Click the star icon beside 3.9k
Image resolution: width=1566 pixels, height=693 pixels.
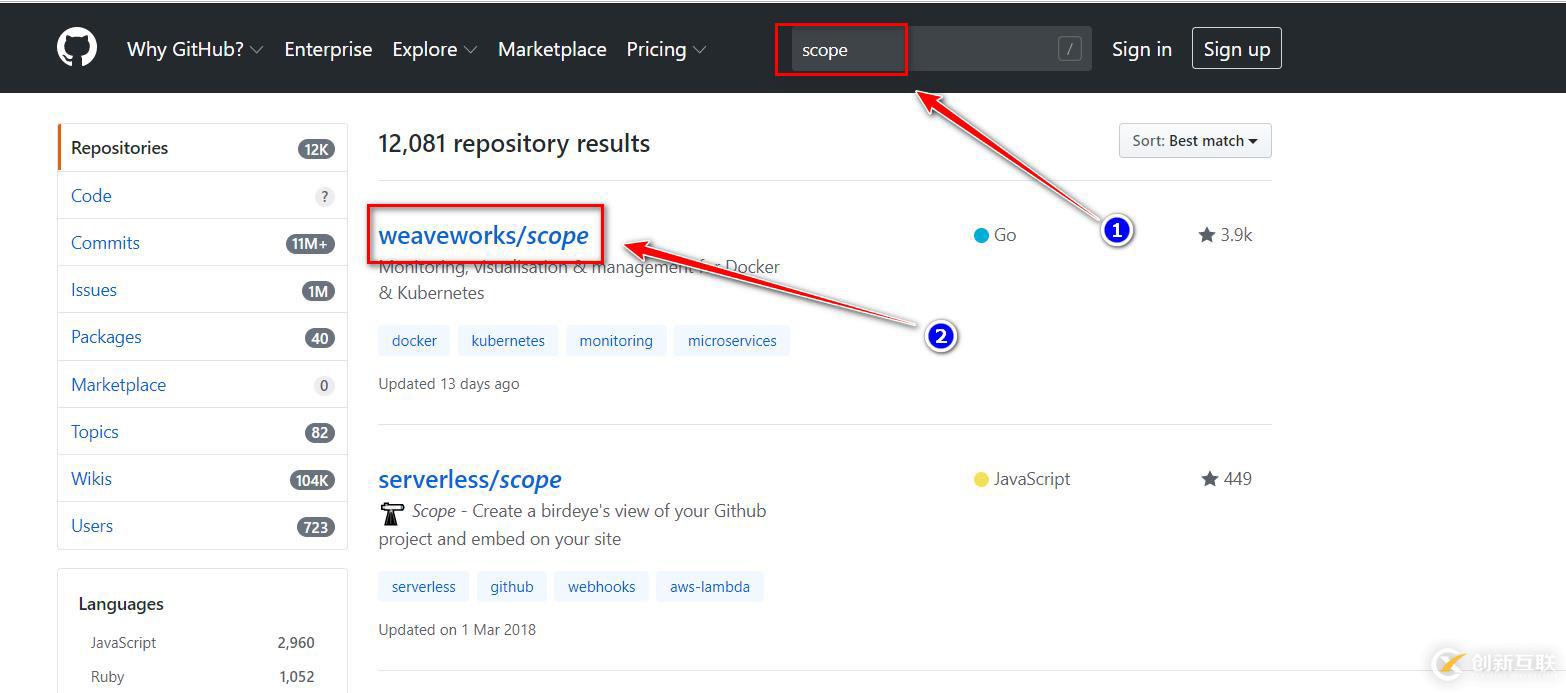tap(1207, 235)
